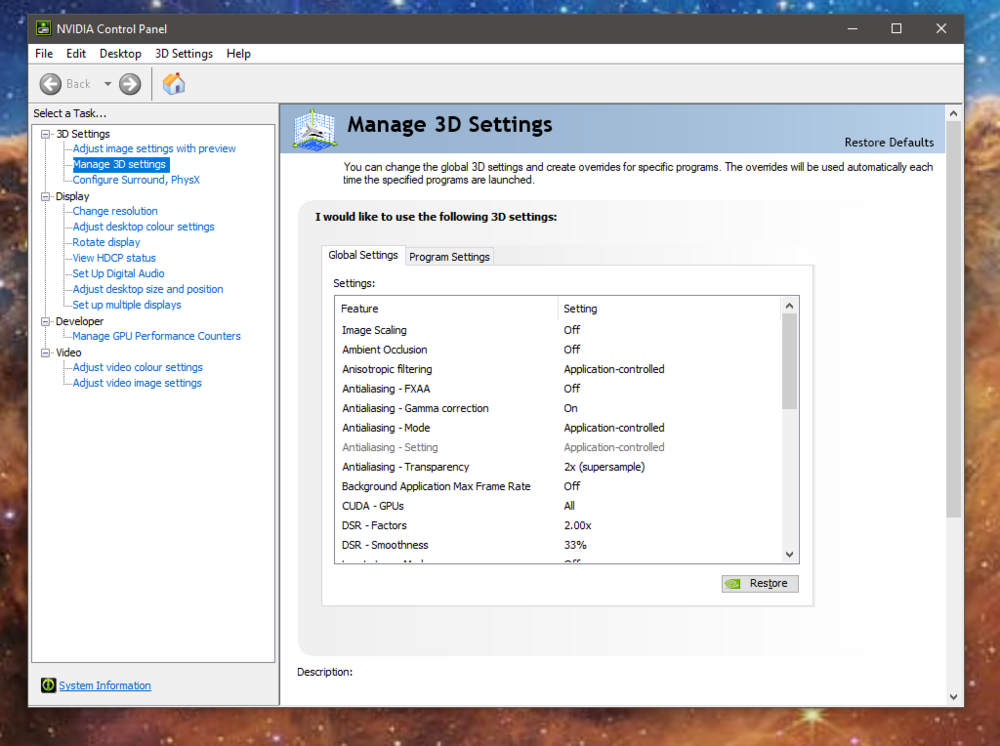
Task: Open Adjust desktop colour settings
Action: point(143,226)
